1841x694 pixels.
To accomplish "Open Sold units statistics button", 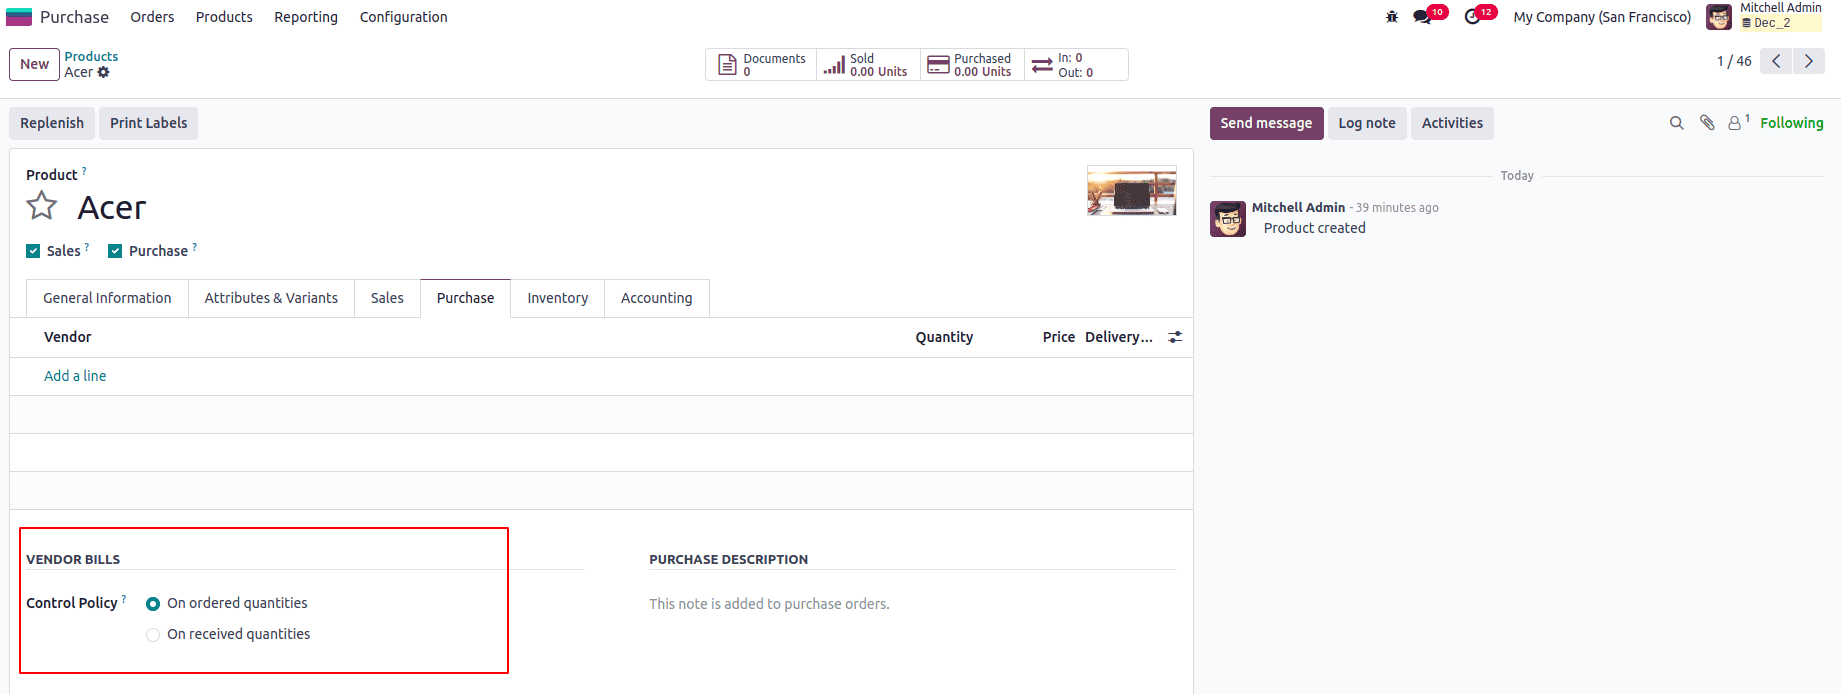I will tap(868, 65).
